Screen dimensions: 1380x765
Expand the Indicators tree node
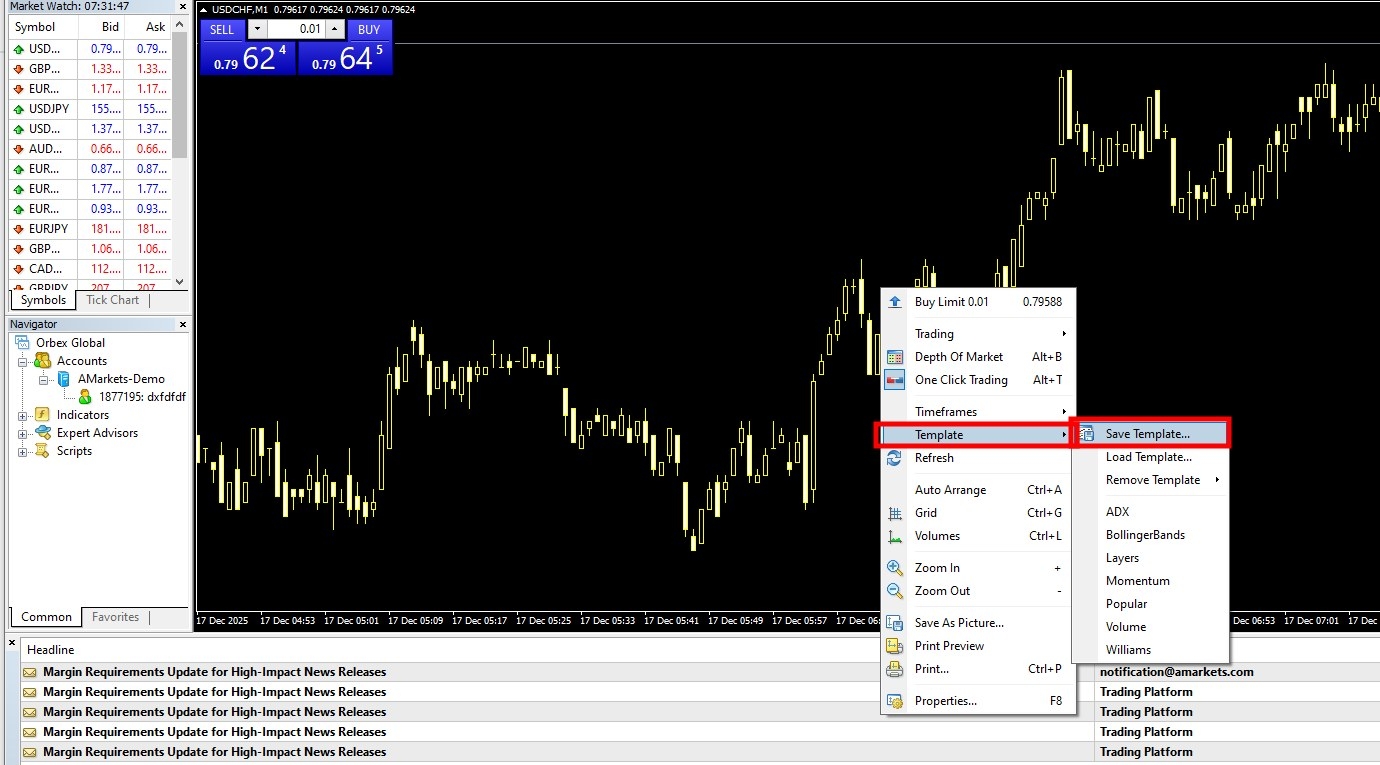22,415
